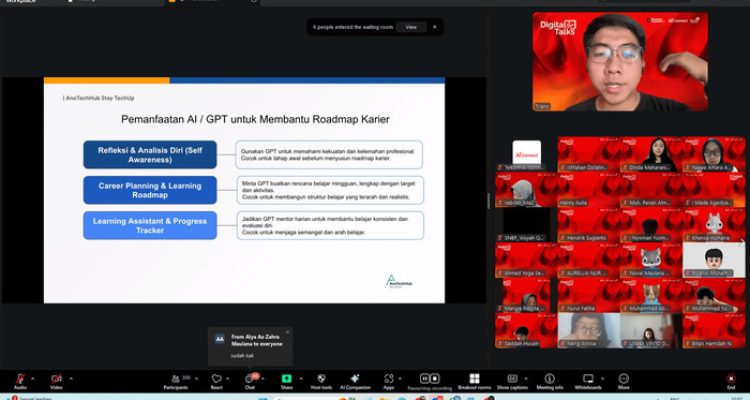Screen dimensions: 750x400
Task: Dismiss the waiting room notification
Action: tap(435, 27)
